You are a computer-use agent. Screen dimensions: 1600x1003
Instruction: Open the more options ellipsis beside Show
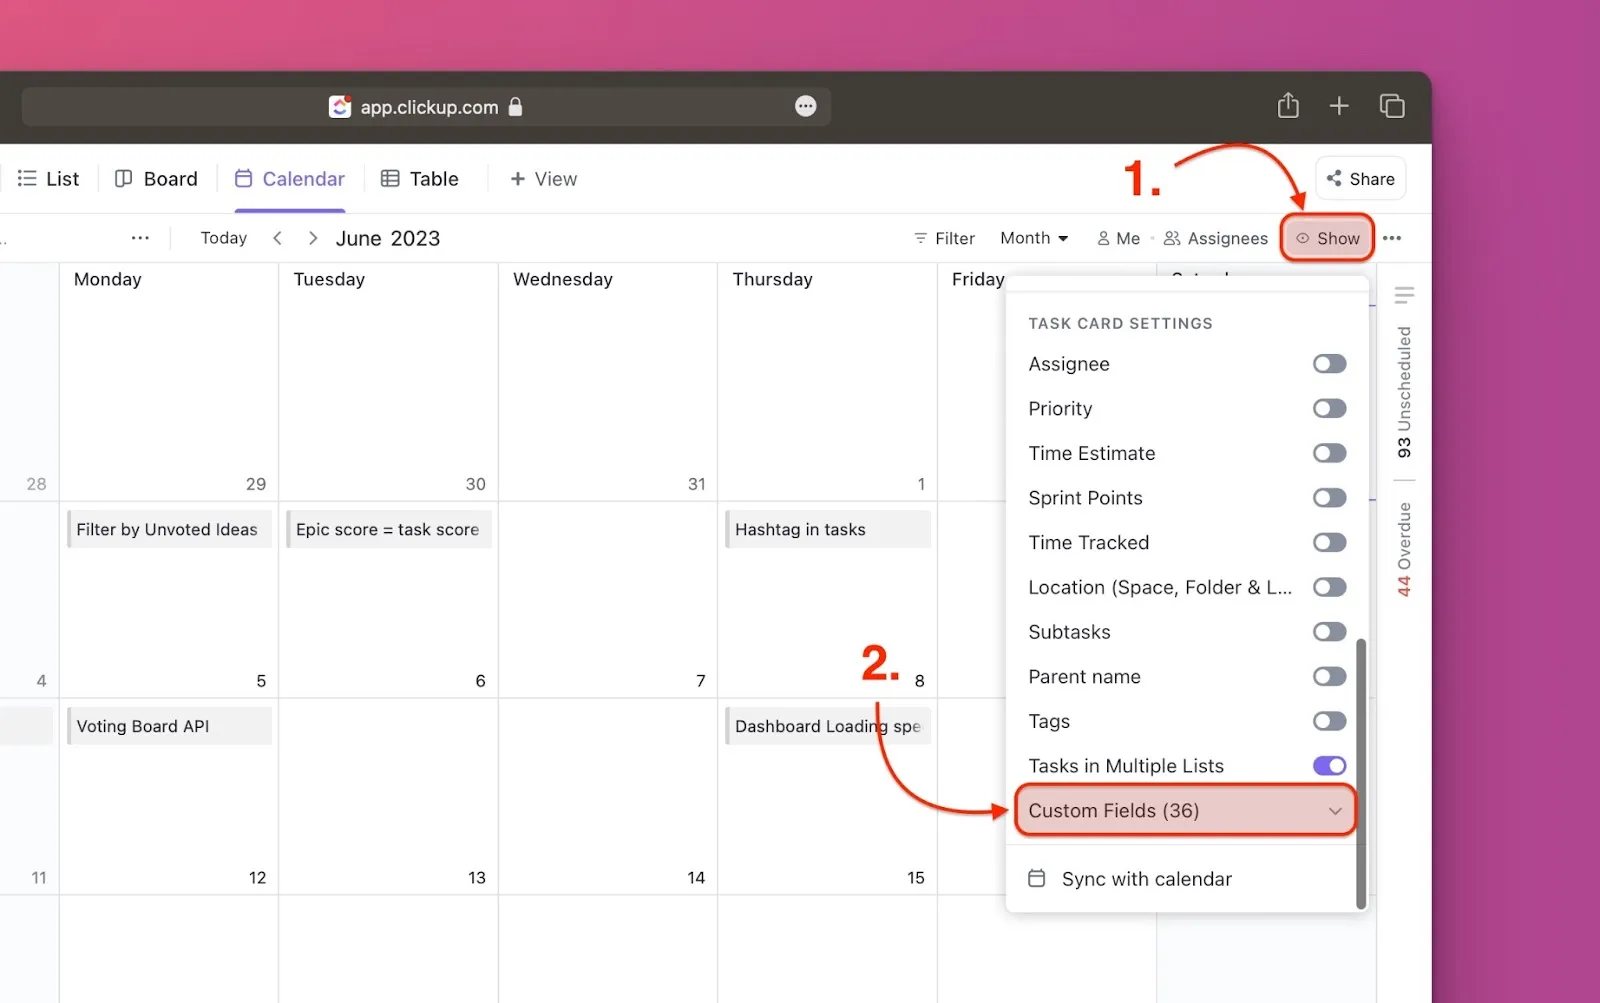1392,238
